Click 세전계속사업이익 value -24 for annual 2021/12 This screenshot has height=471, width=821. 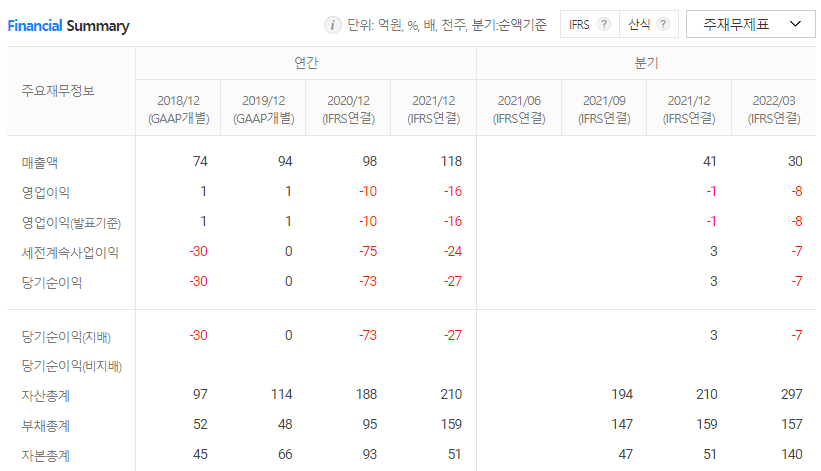[x=453, y=251]
